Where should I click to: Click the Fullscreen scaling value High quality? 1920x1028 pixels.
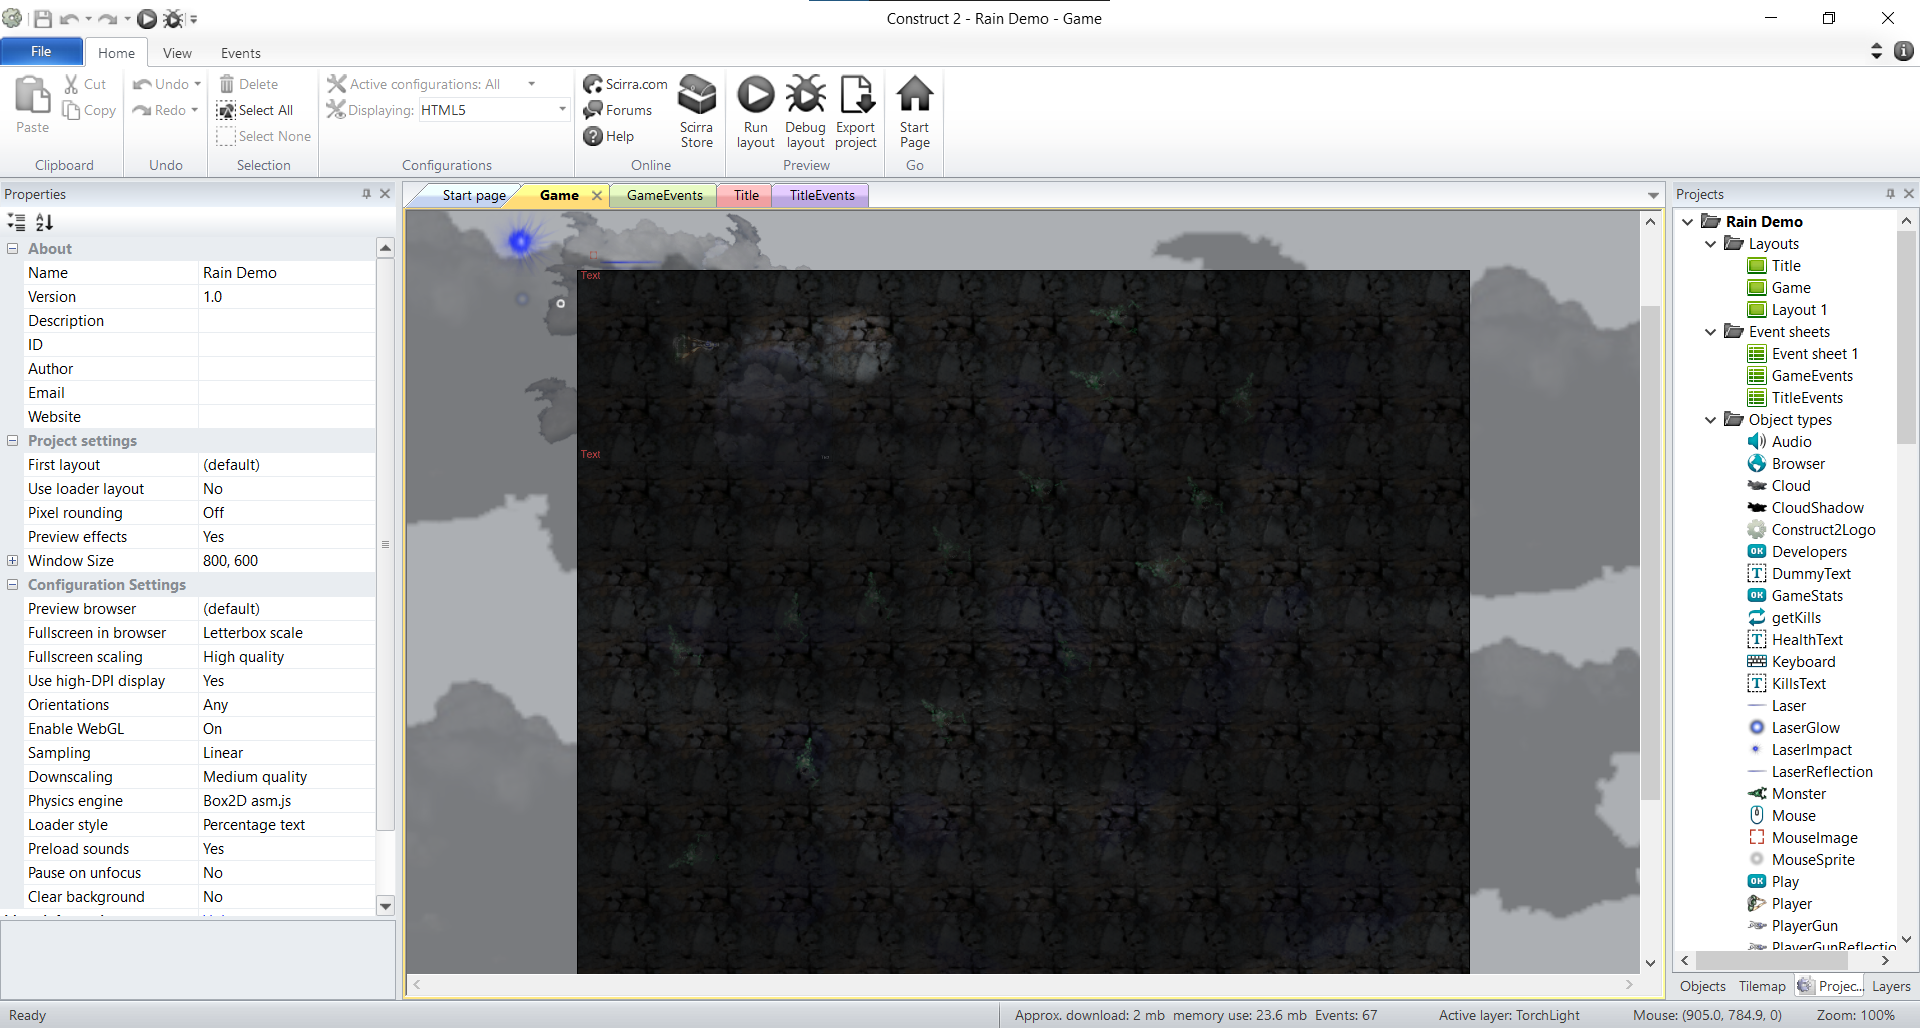click(x=287, y=657)
